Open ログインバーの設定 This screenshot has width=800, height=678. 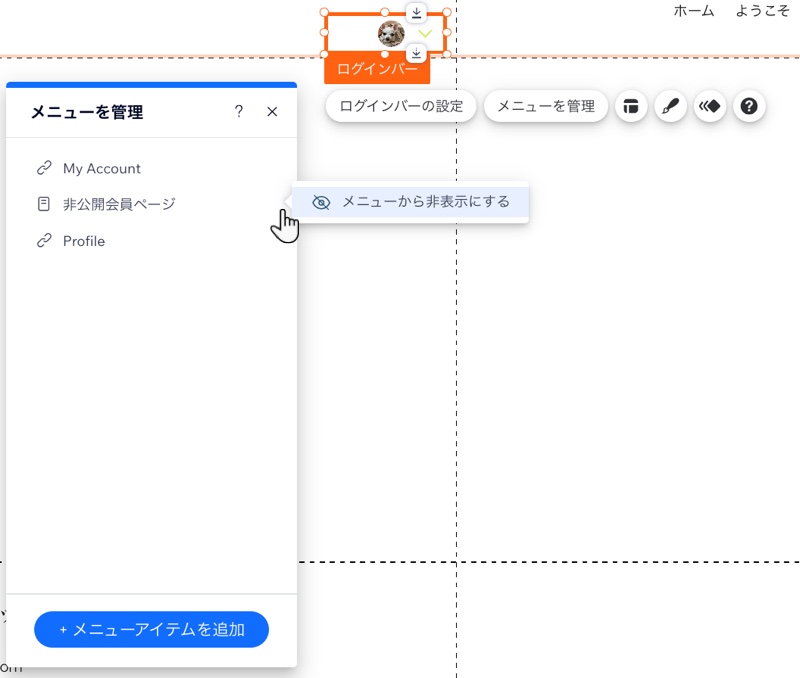click(x=400, y=106)
